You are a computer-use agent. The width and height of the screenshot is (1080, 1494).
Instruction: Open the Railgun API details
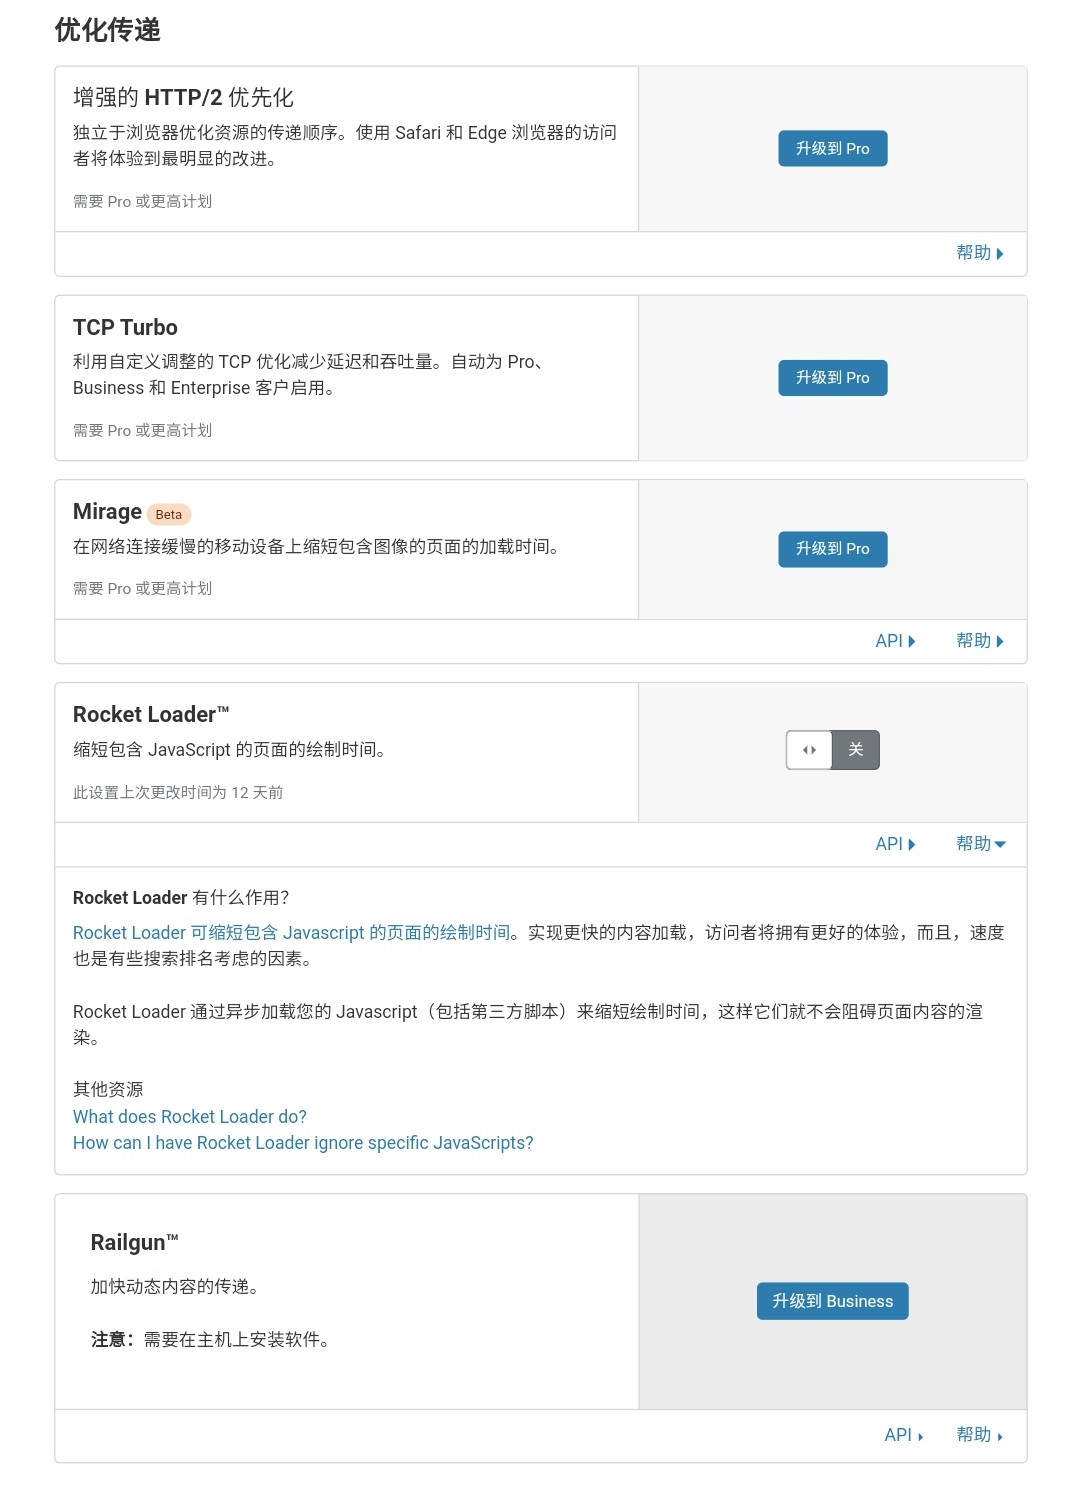point(904,1435)
